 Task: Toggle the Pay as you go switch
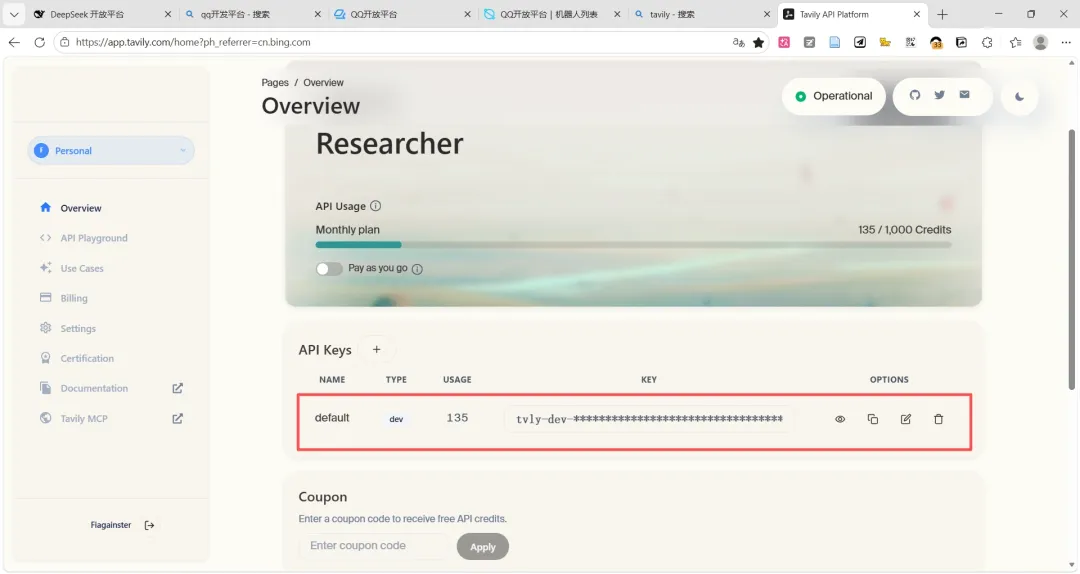(x=329, y=269)
